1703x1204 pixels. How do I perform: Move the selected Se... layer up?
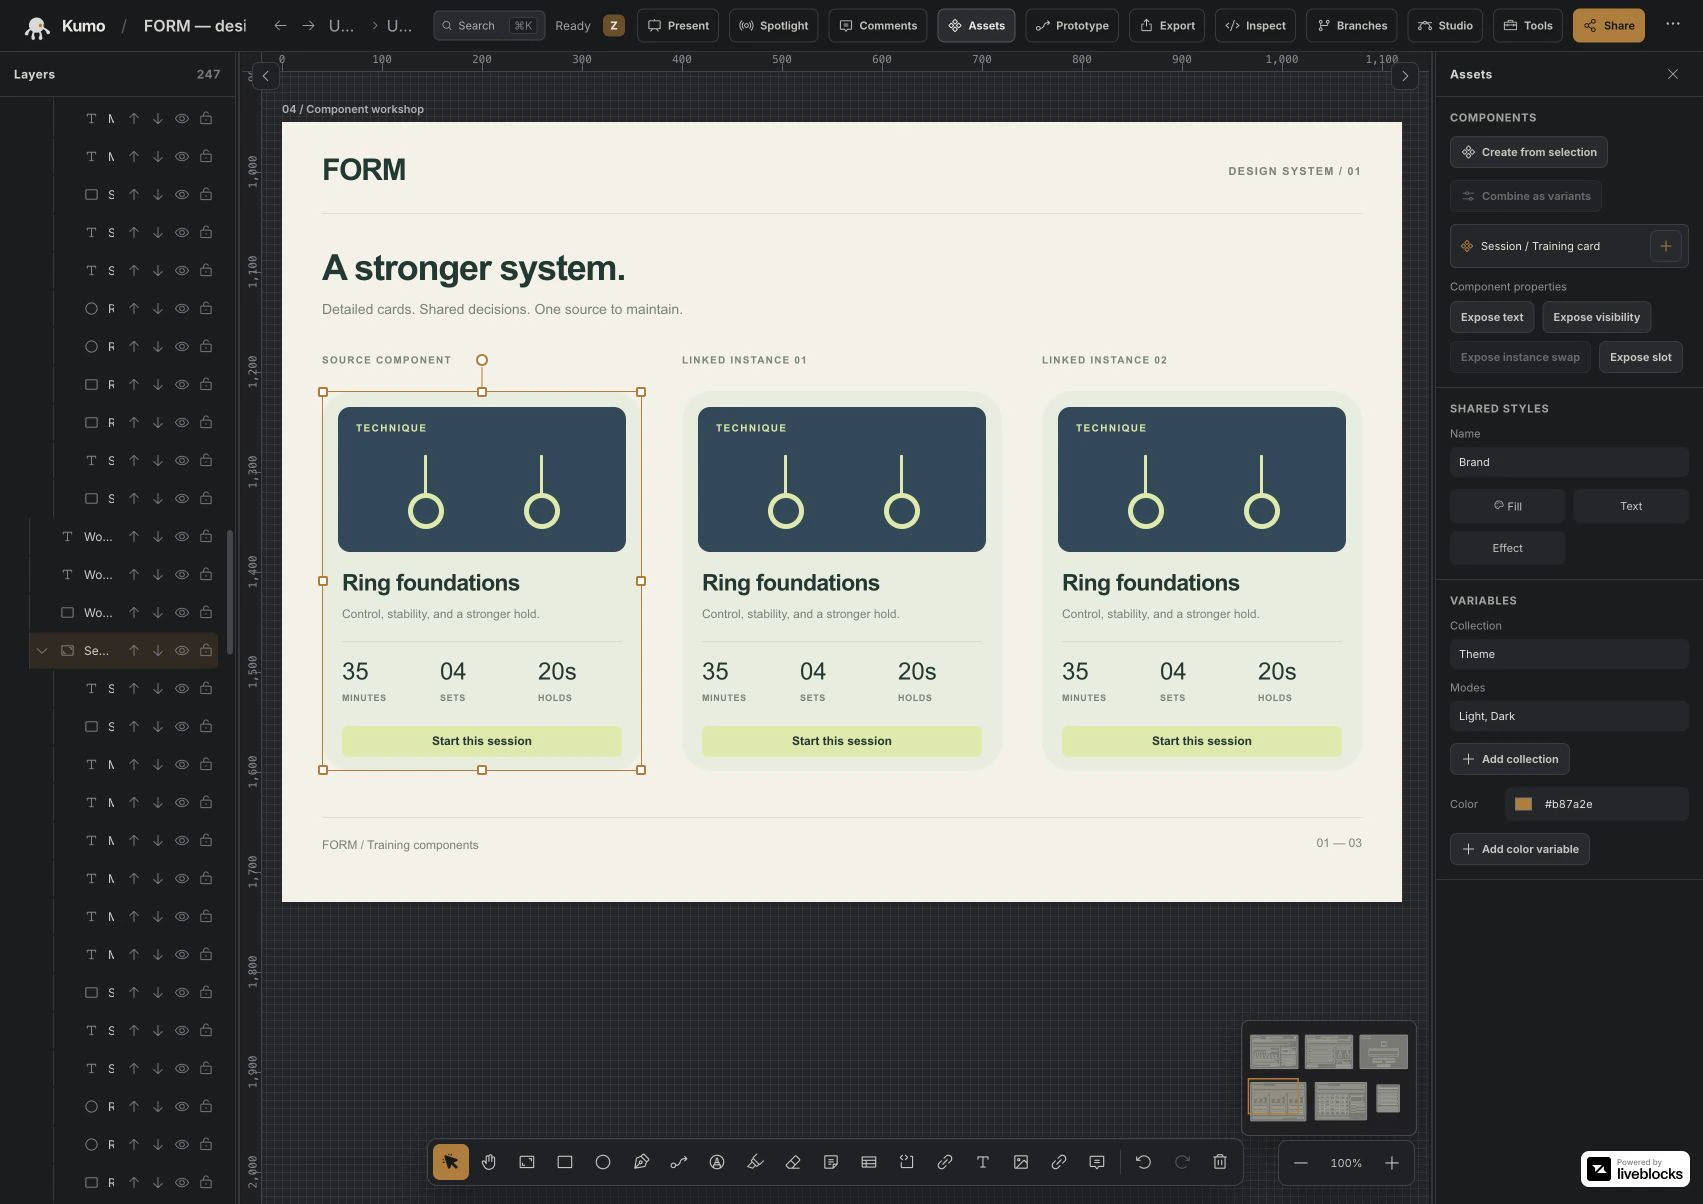(x=133, y=651)
